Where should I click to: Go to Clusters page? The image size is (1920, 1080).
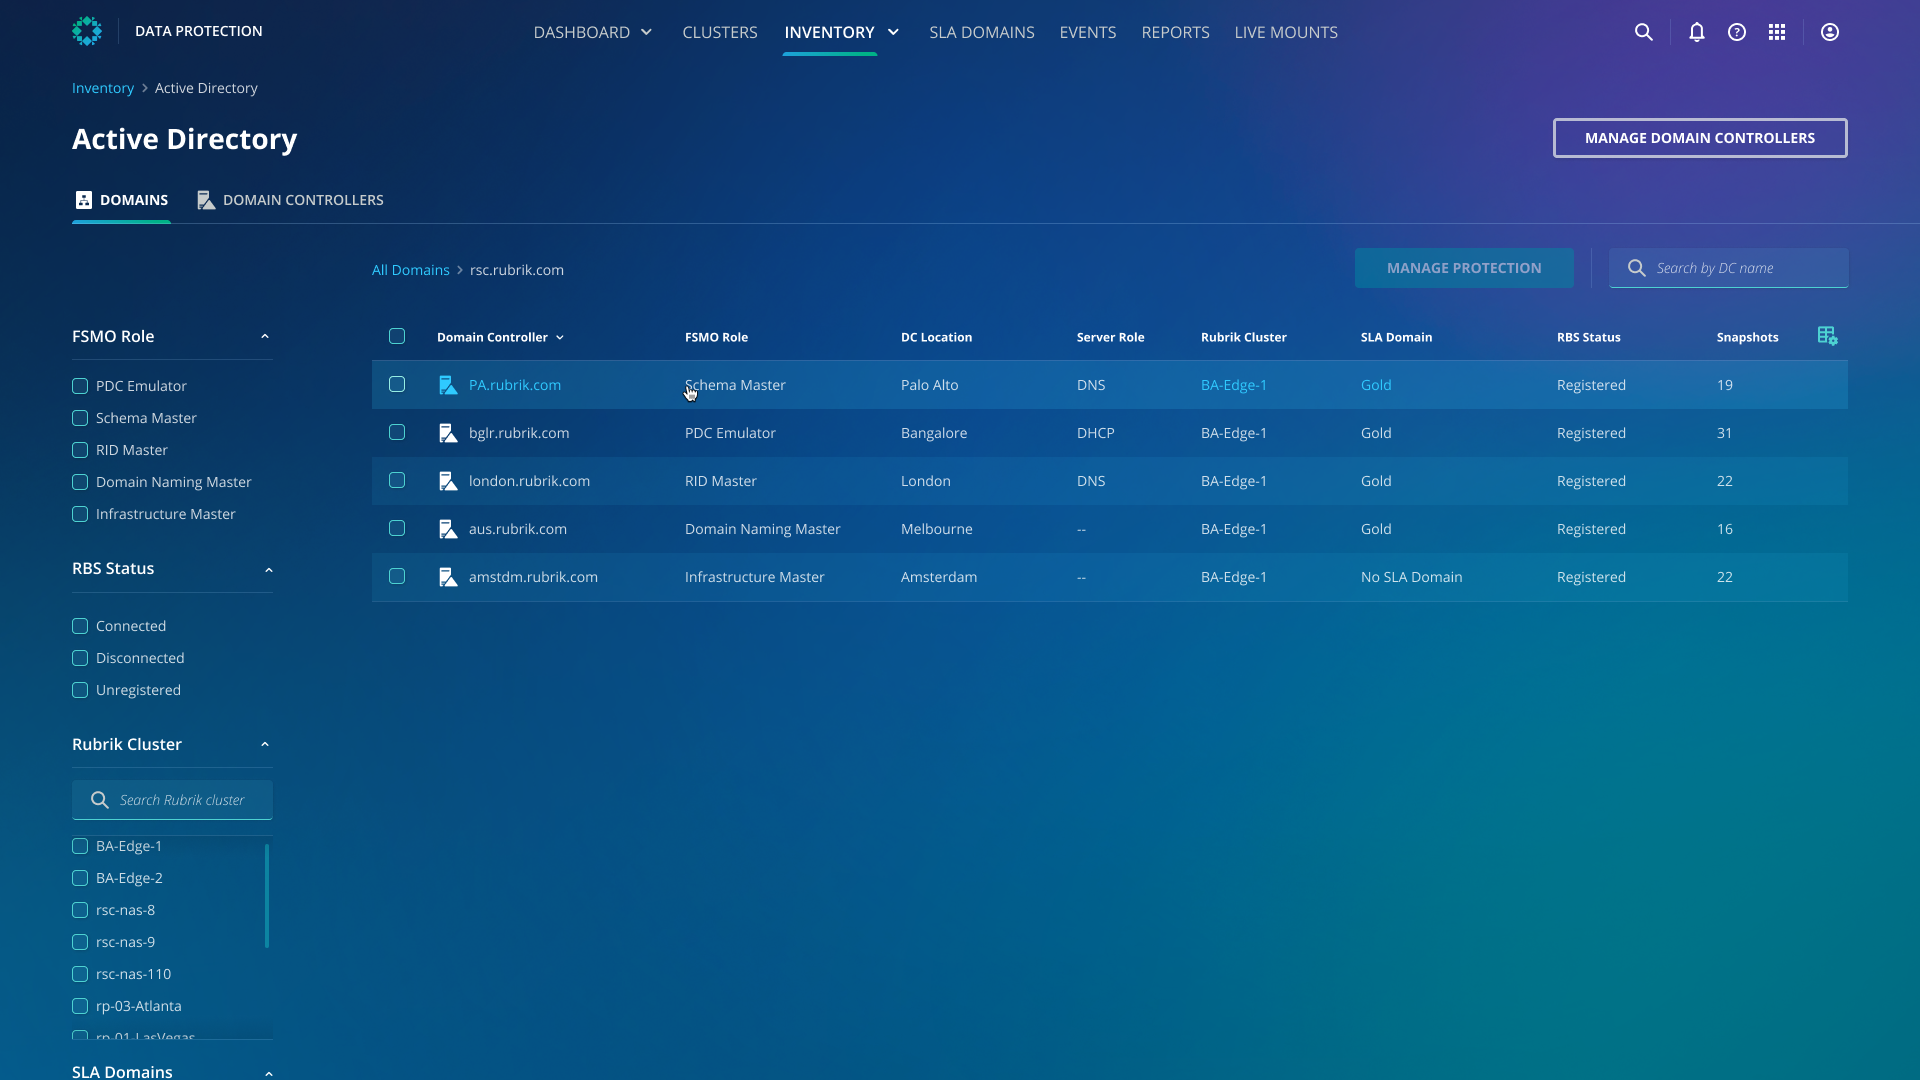pyautogui.click(x=720, y=32)
